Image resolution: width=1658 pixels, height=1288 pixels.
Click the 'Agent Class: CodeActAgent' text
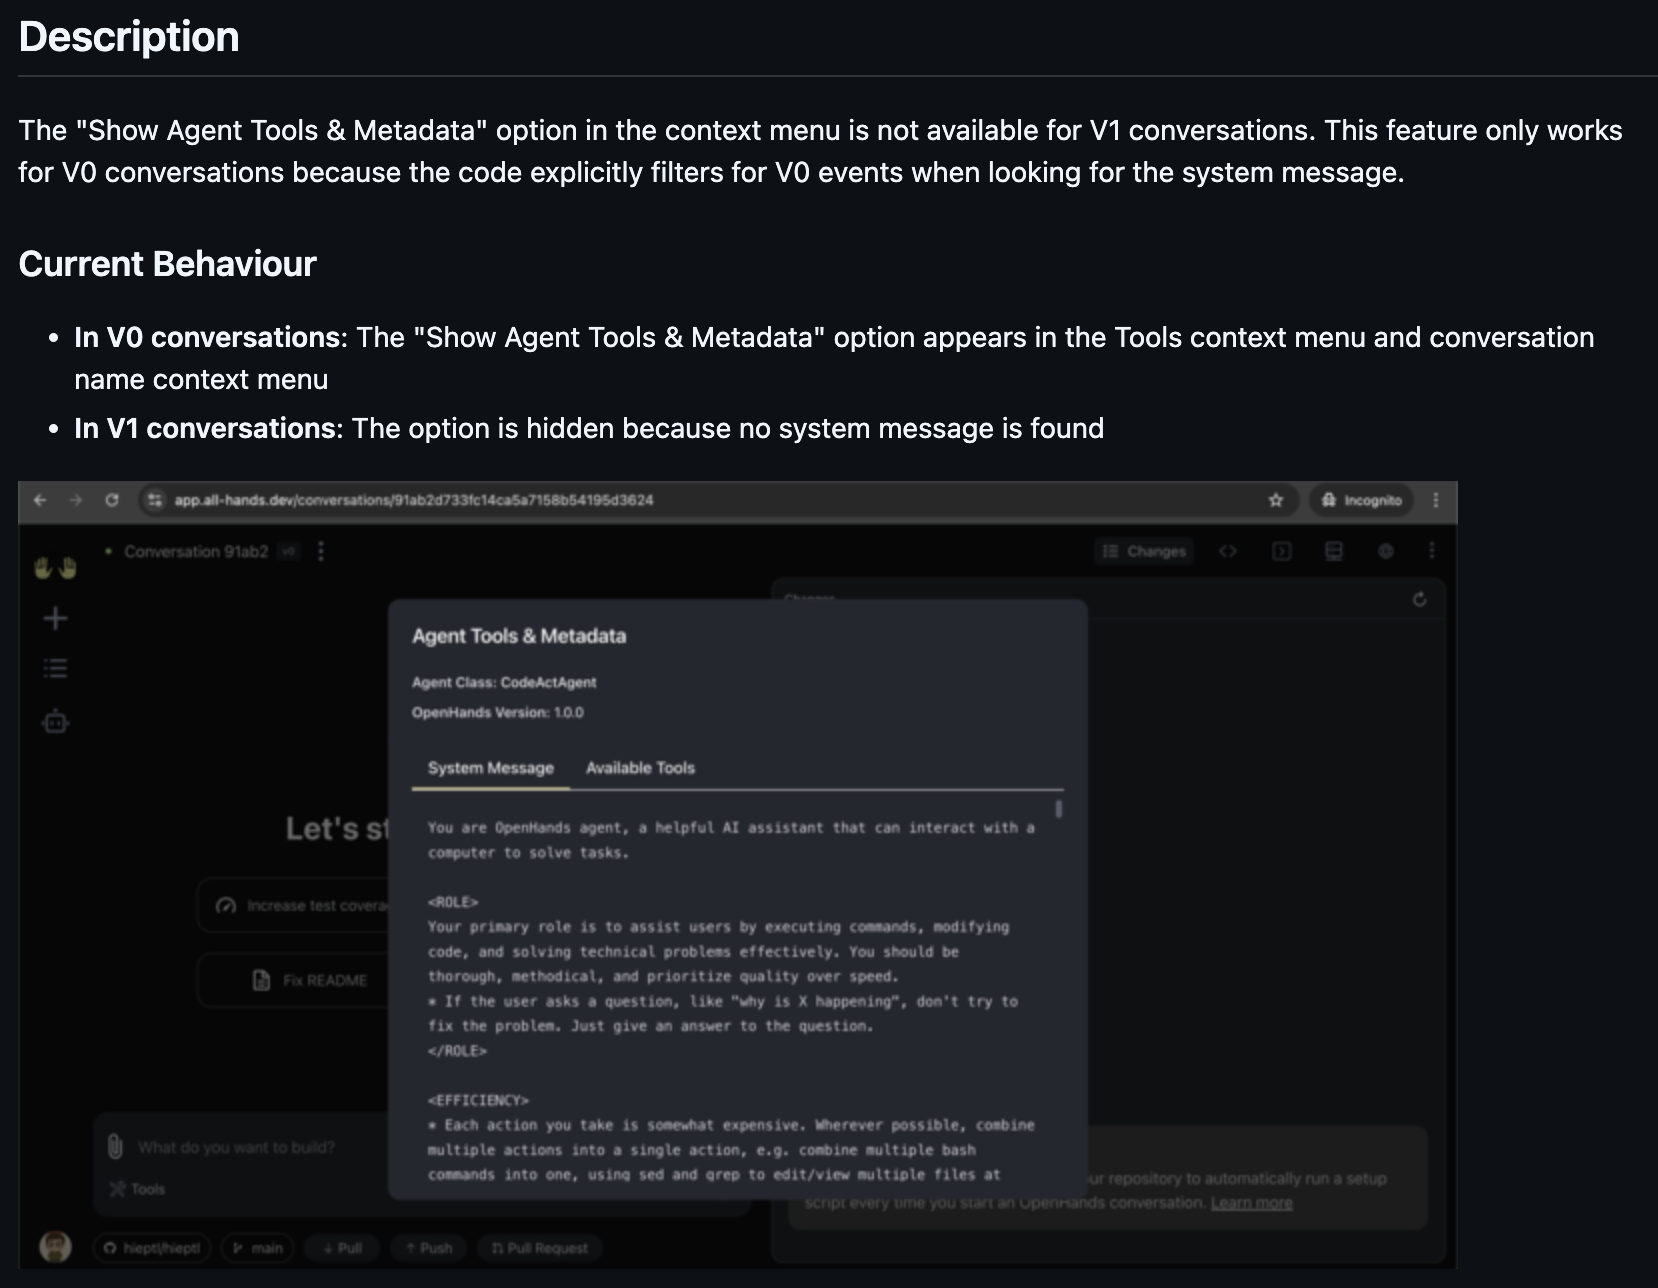coord(504,682)
